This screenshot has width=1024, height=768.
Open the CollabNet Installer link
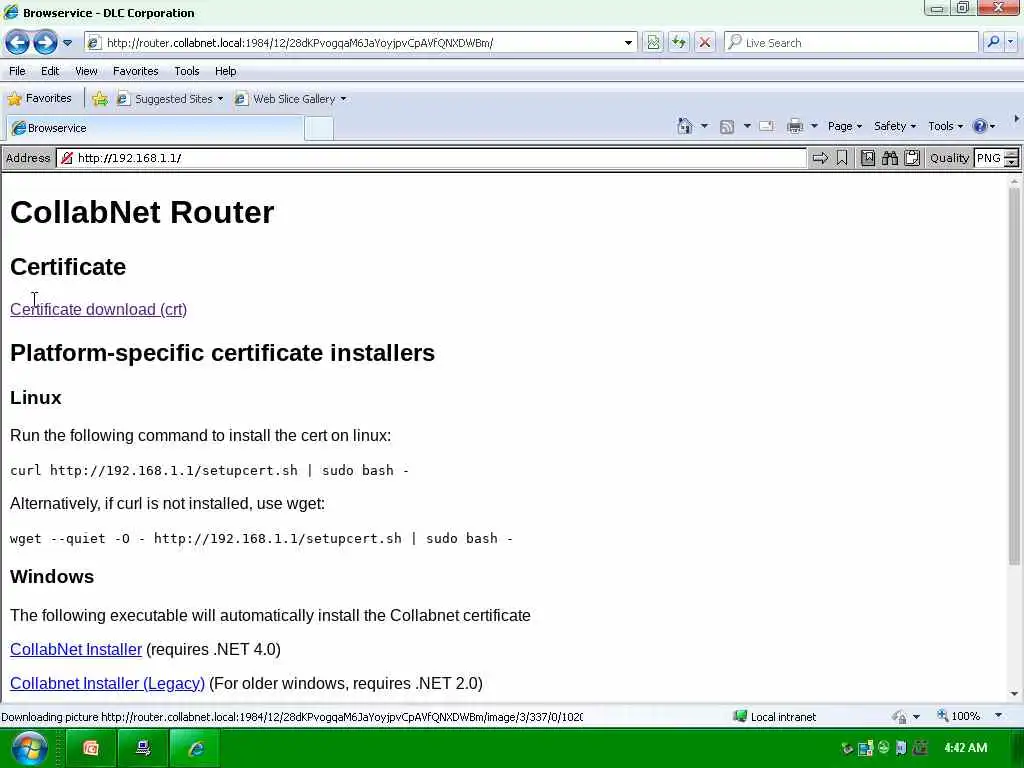tap(76, 649)
